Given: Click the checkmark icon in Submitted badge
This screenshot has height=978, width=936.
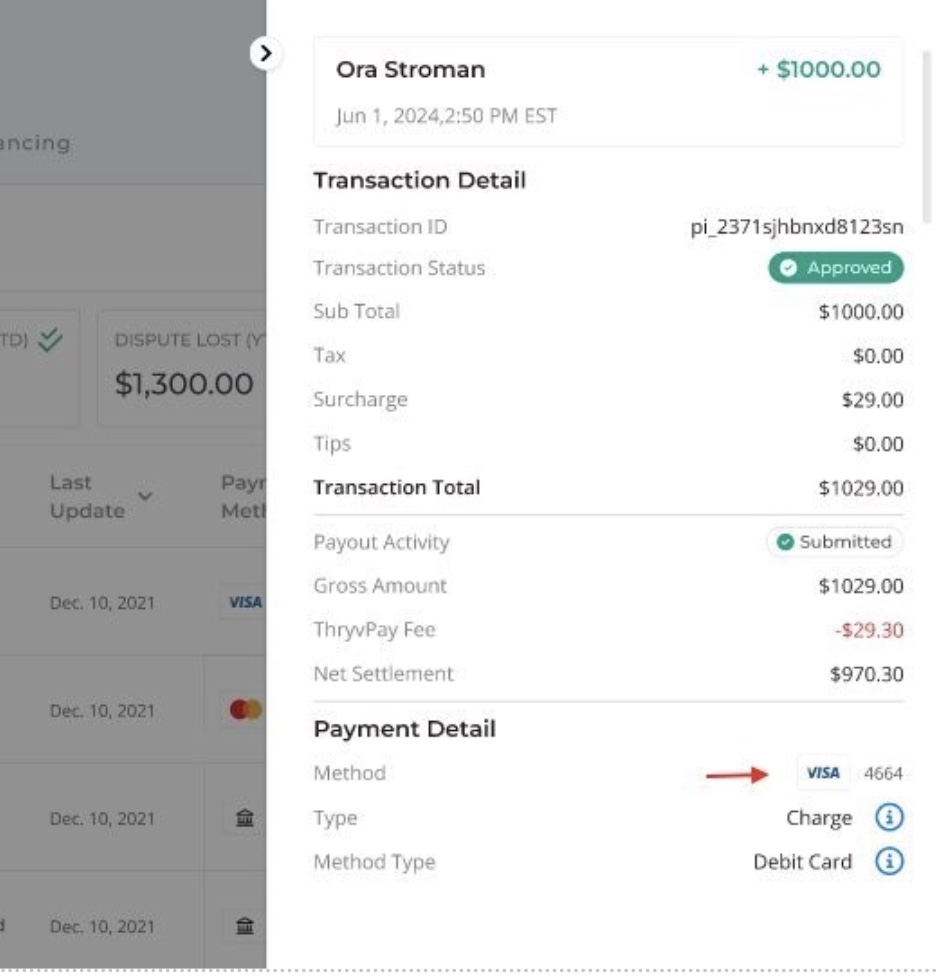Looking at the screenshot, I should (785, 542).
